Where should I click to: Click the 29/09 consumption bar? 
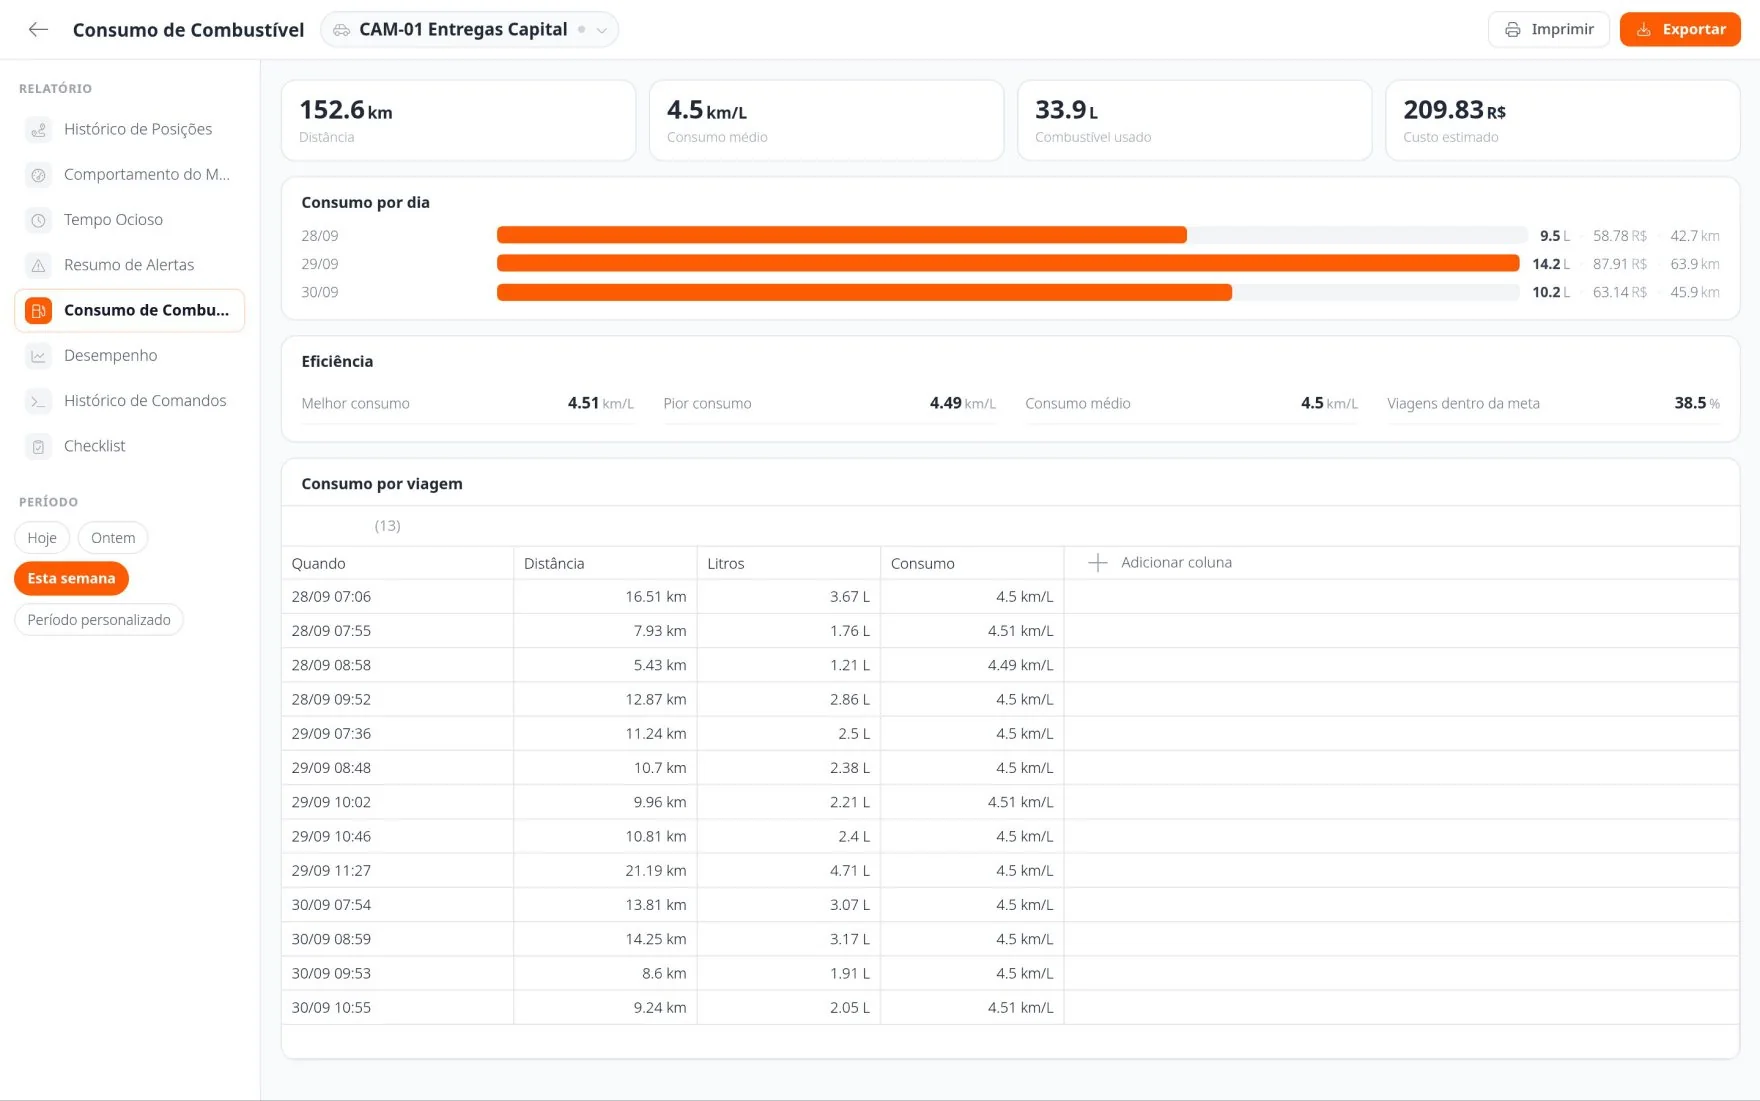[x=1008, y=264]
